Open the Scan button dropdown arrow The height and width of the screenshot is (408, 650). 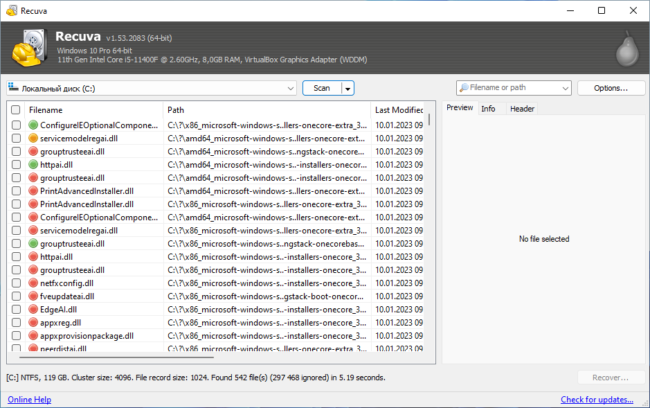point(348,88)
